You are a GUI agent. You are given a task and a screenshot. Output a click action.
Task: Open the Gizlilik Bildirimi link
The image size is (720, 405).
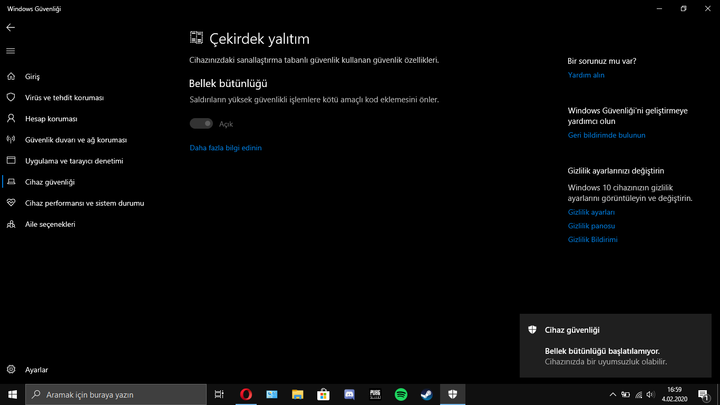pos(592,240)
